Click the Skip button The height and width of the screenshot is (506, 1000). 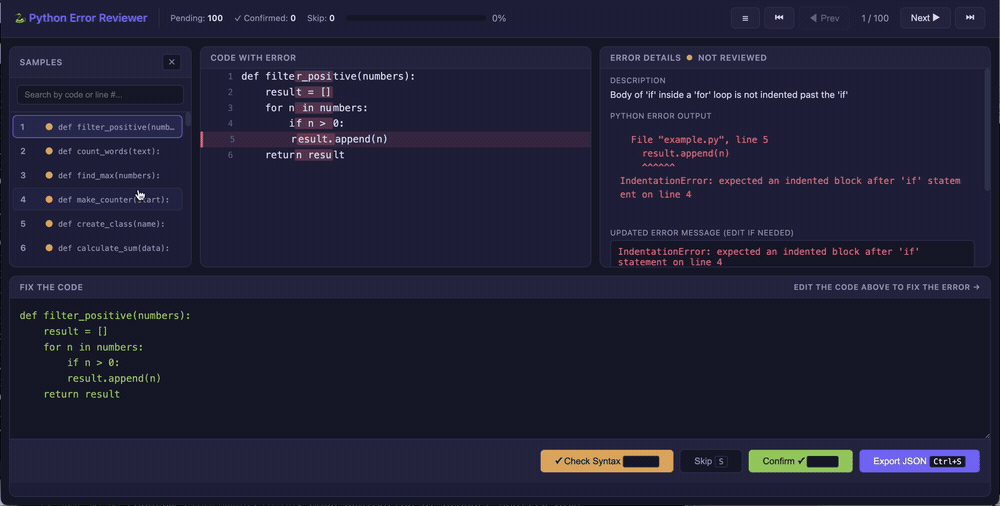[710, 461]
